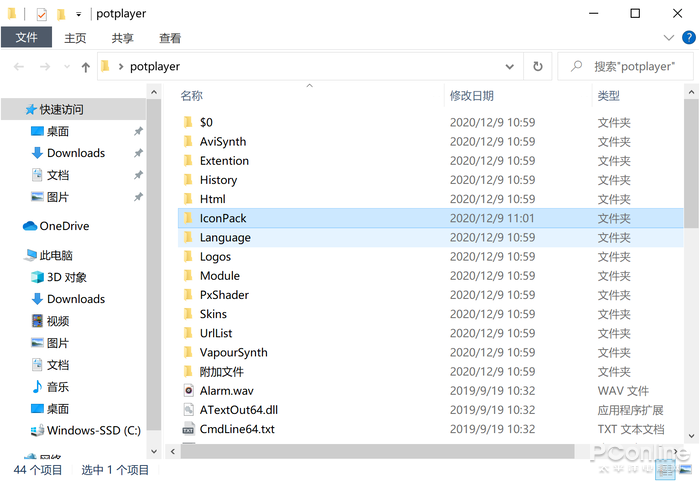Image resolution: width=700 pixels, height=481 pixels.
Task: Sort by 修改日期 column header
Action: [x=471, y=96]
